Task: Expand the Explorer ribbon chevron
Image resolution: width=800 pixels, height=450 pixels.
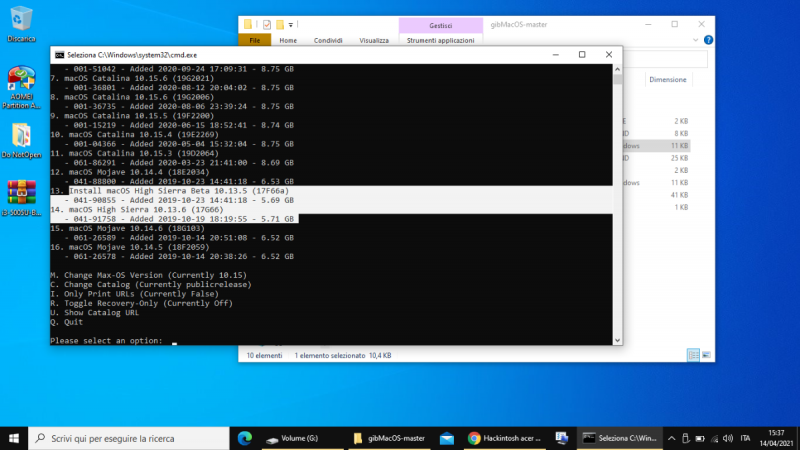Action: [695, 40]
